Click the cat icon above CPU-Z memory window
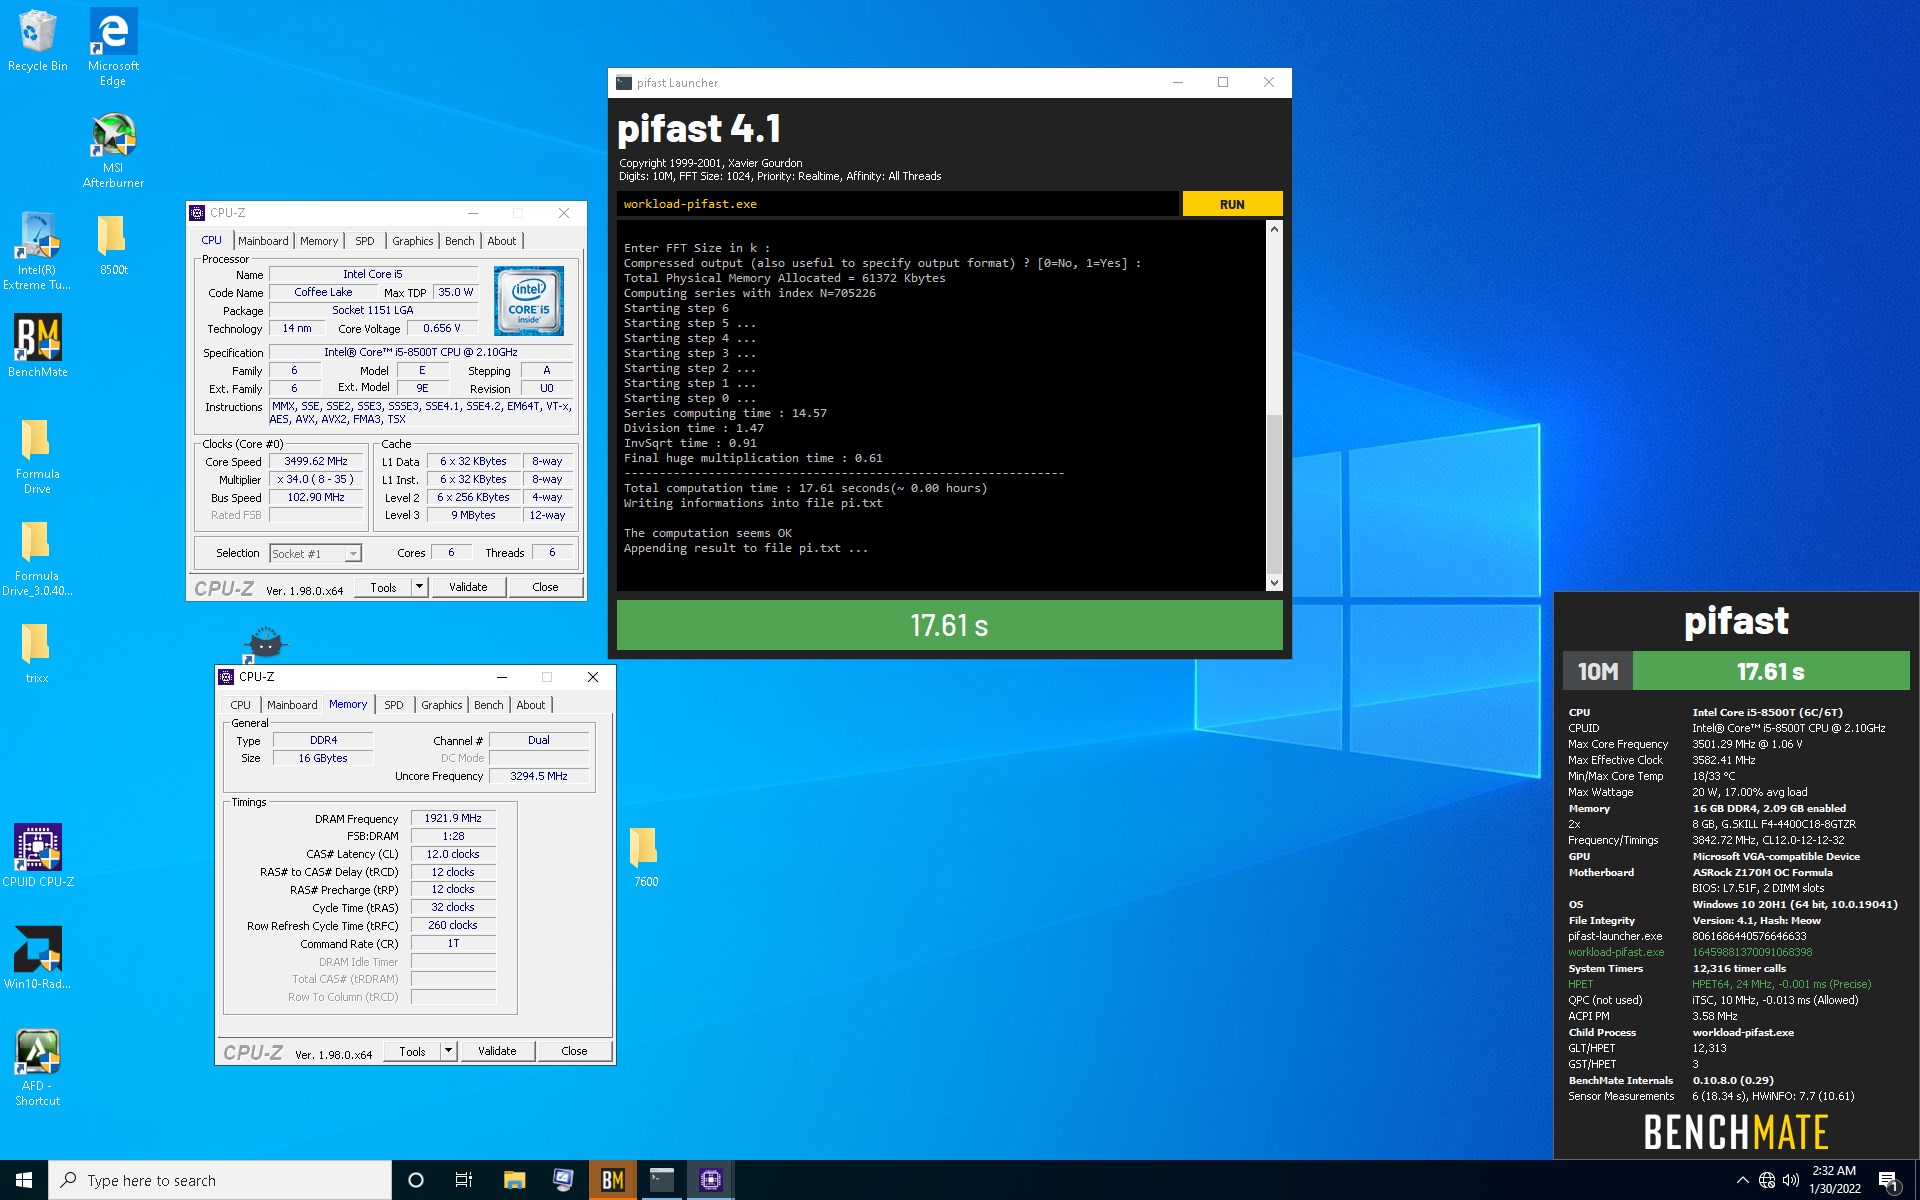Viewport: 1920px width, 1200px height. point(265,643)
